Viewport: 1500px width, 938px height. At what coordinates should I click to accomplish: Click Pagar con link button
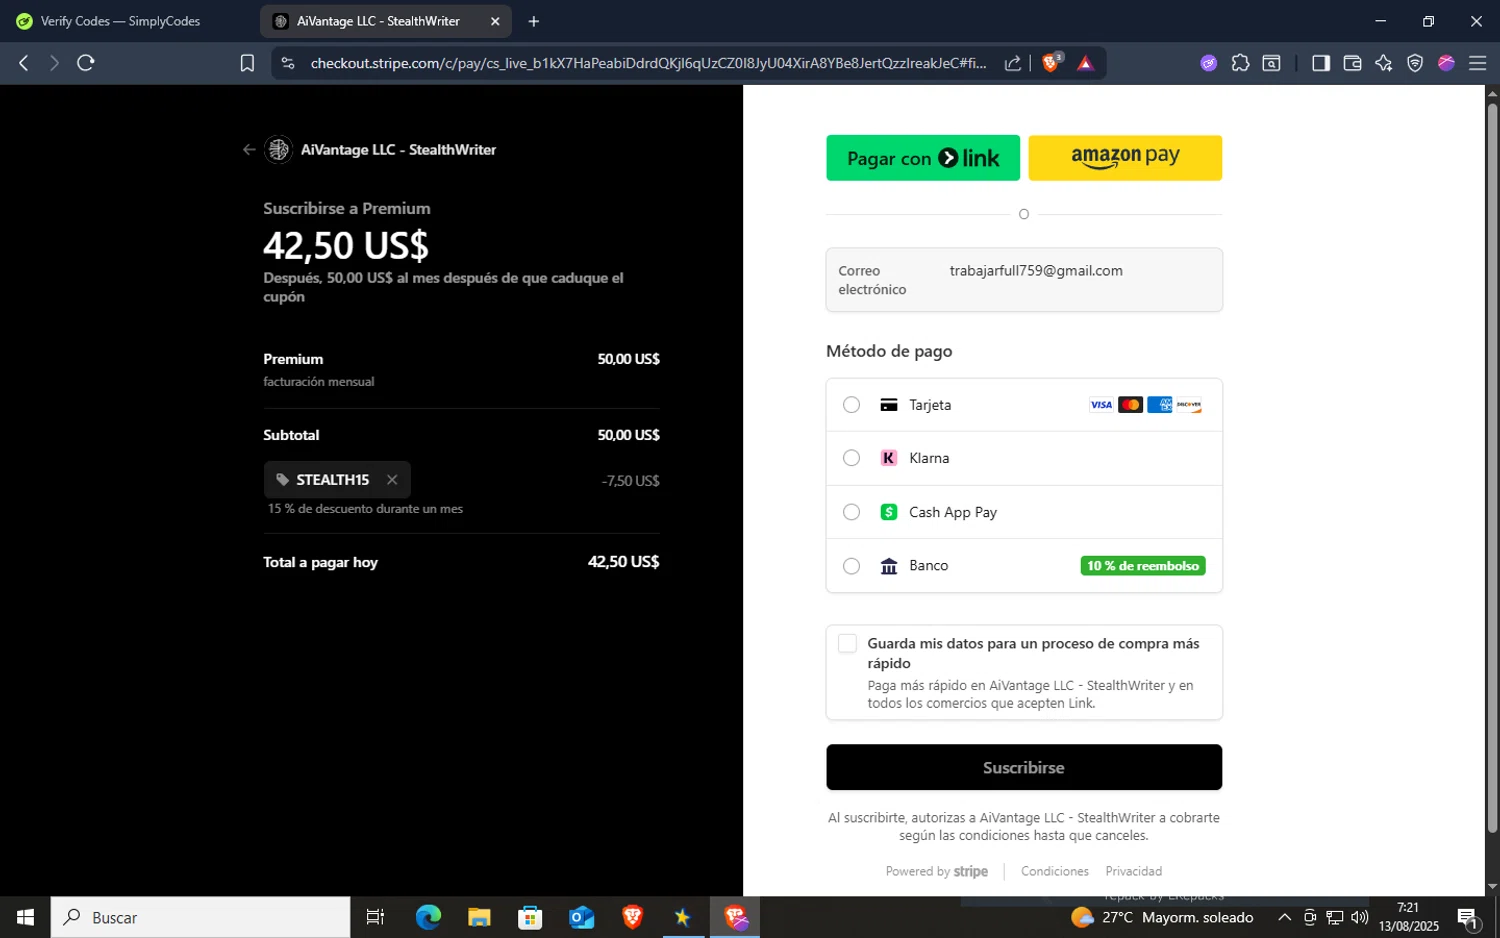tap(923, 158)
